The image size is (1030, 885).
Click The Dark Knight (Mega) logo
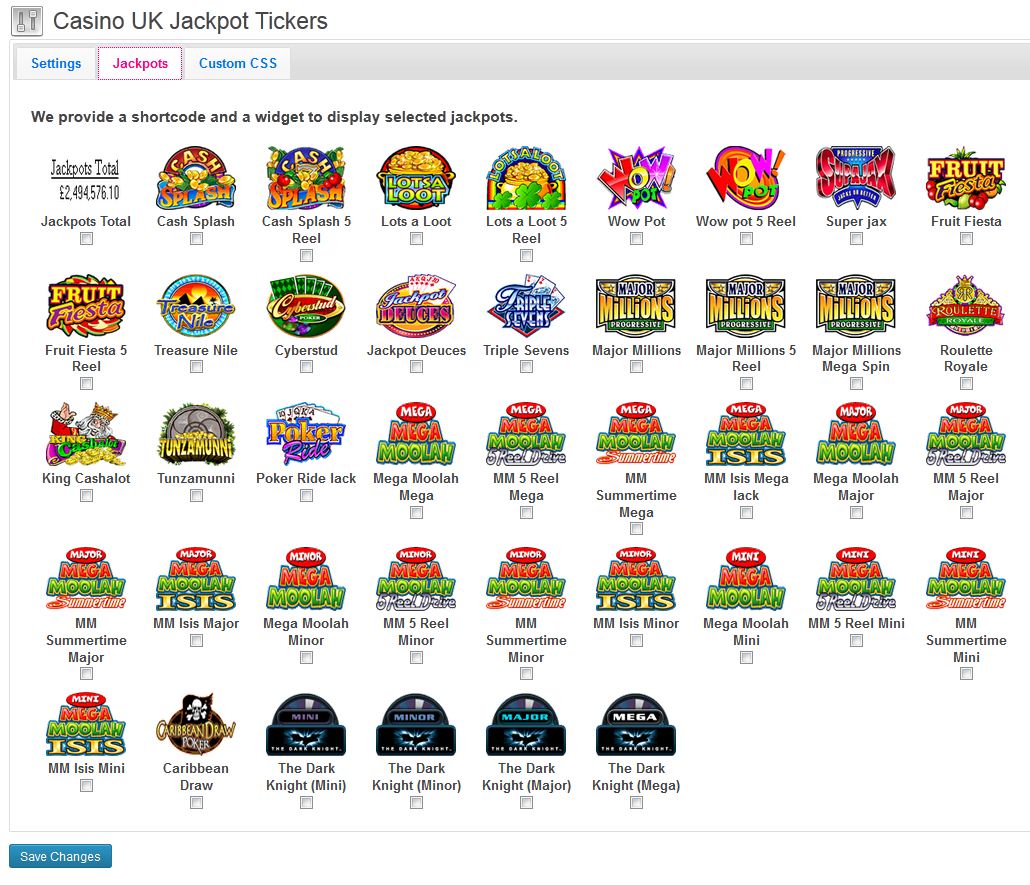pos(636,724)
